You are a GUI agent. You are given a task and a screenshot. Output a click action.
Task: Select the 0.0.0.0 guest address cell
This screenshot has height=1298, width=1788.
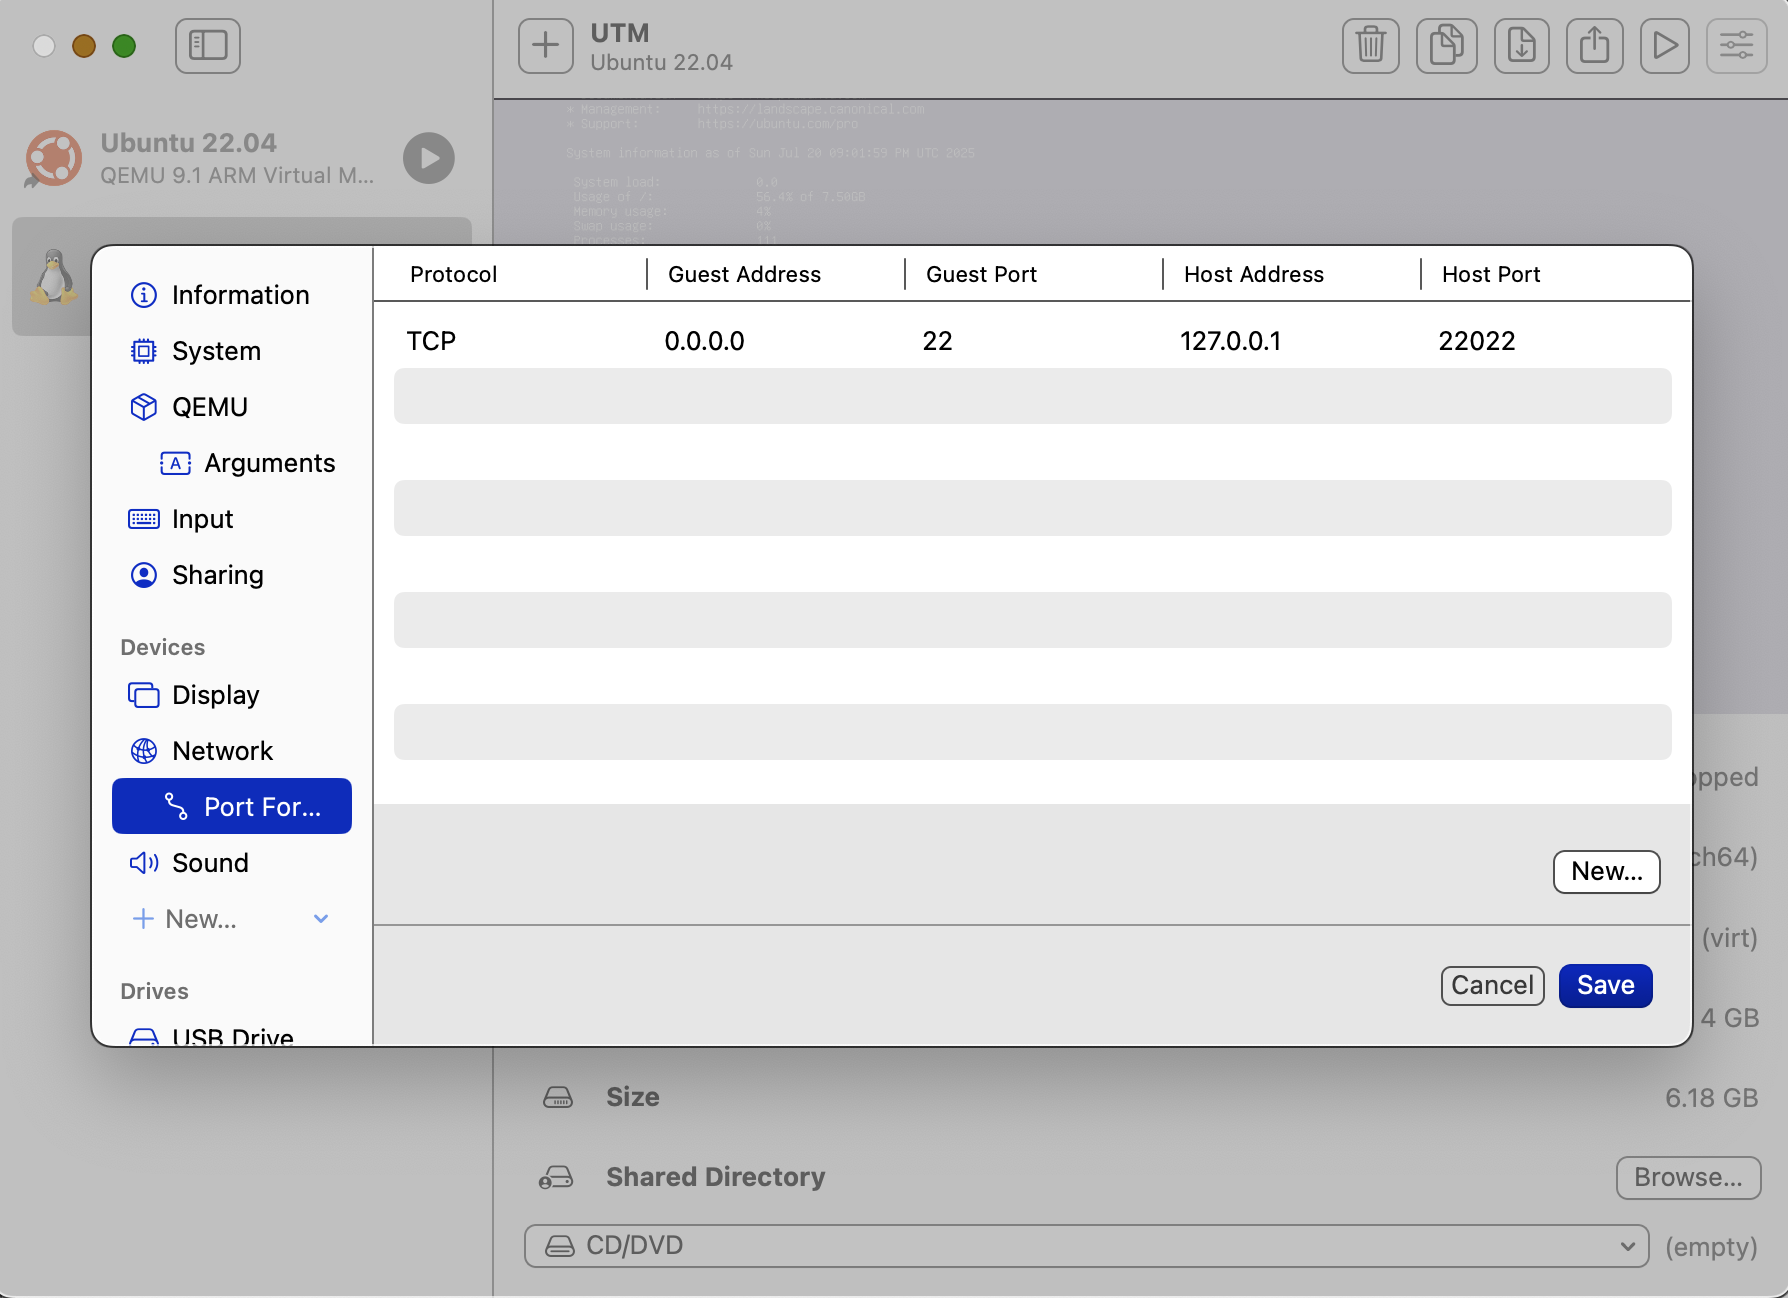point(704,341)
